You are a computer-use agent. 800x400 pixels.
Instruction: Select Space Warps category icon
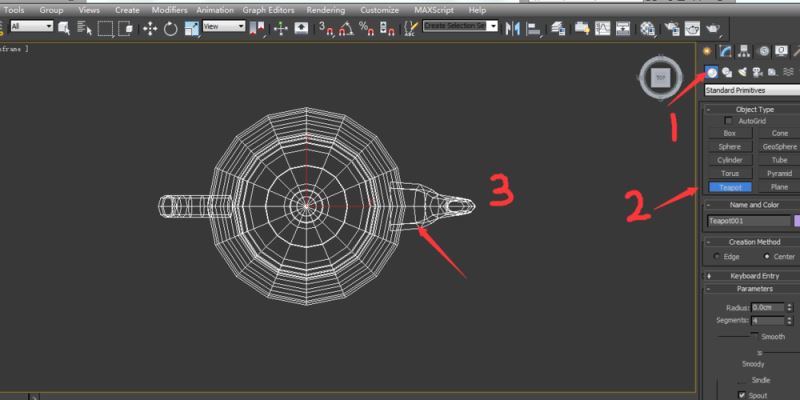(788, 72)
